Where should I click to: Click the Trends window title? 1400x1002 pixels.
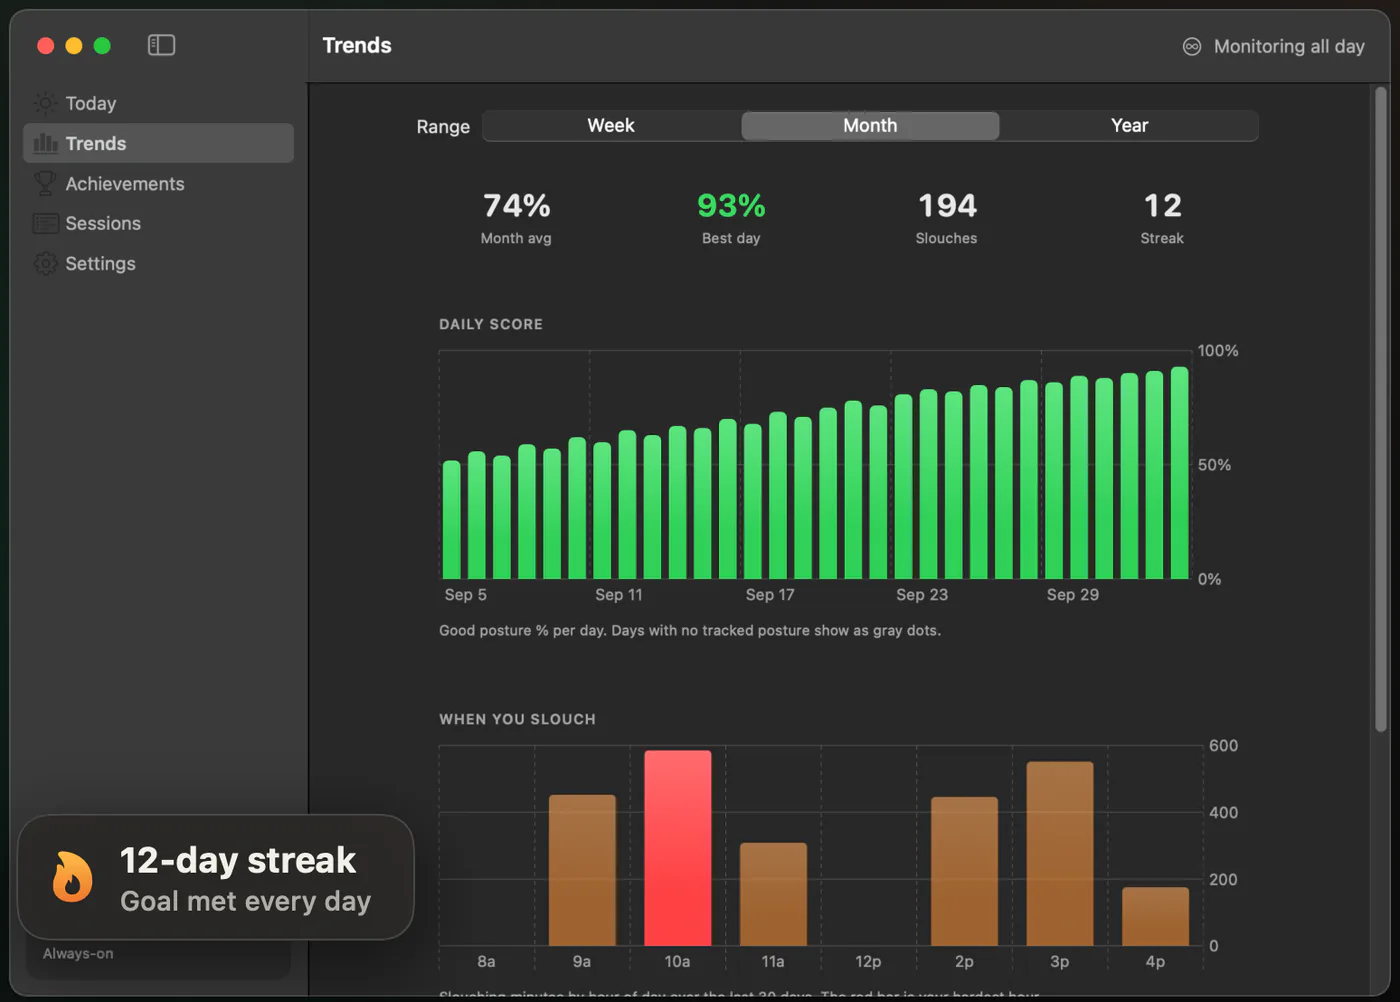(x=357, y=45)
